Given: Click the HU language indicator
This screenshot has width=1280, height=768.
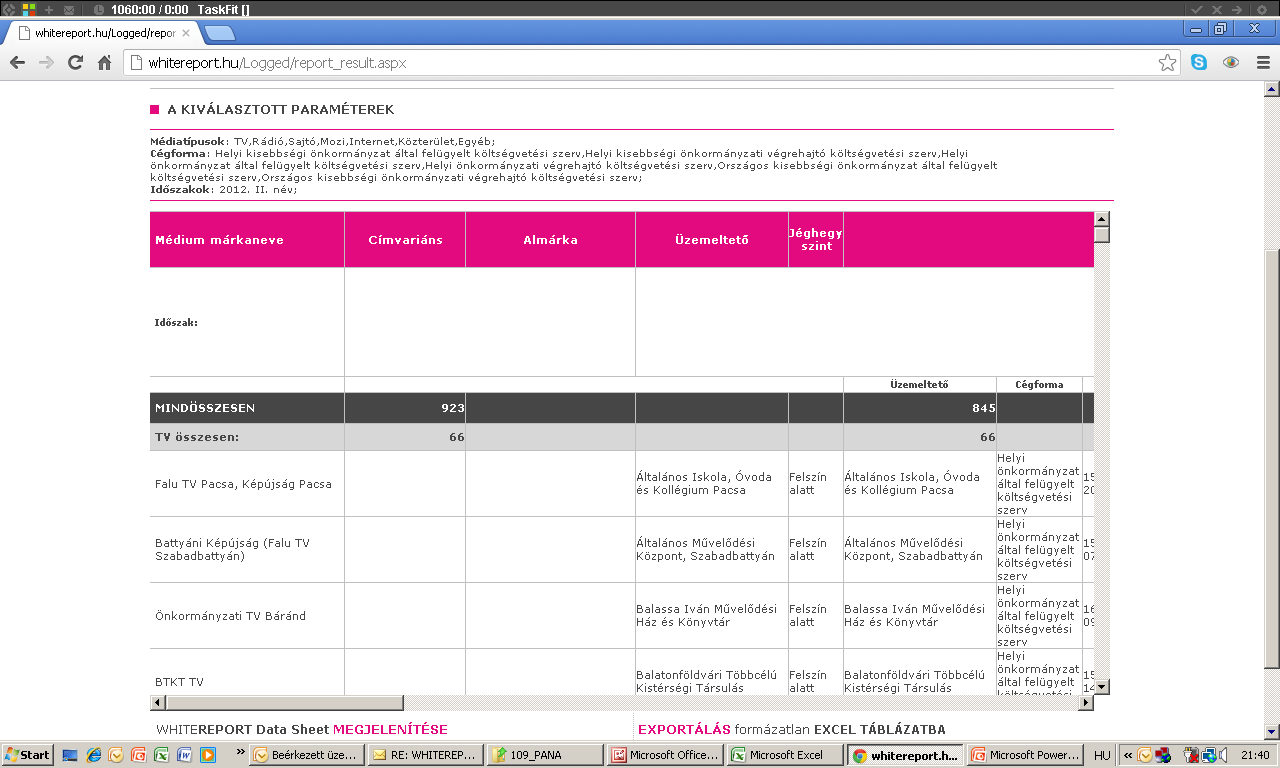Looking at the screenshot, I should coord(1102,756).
